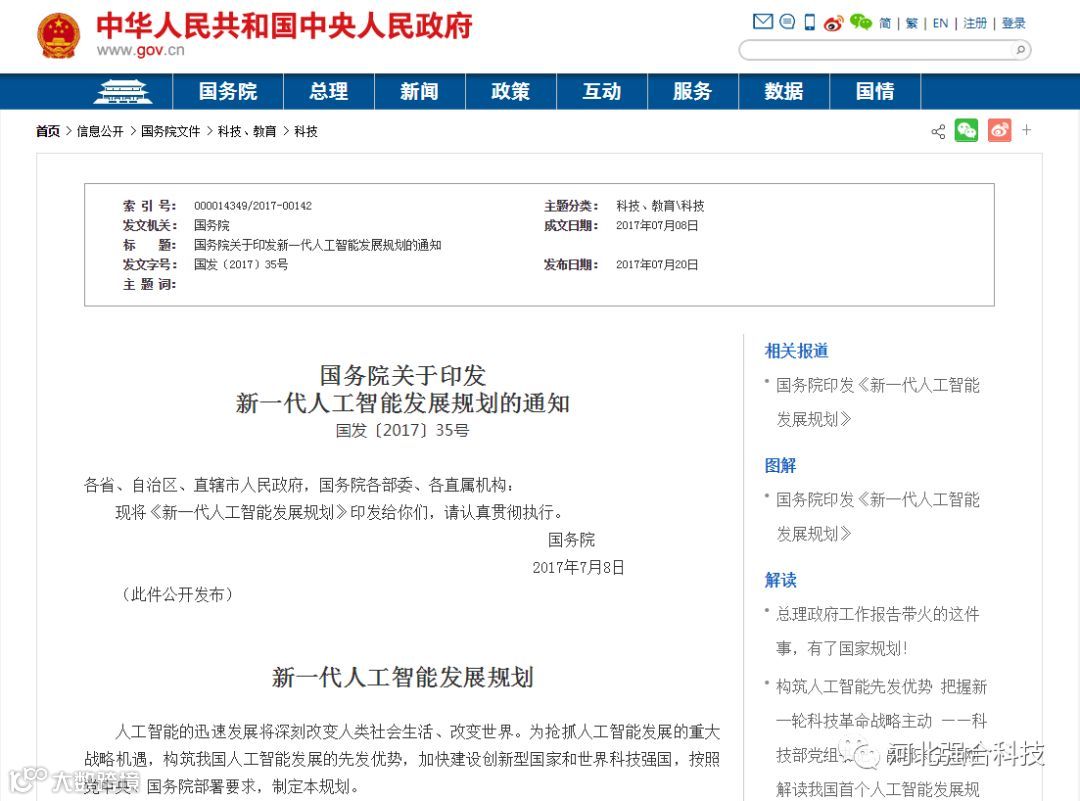Click the plus icon for more sharing
Viewport: 1080px width, 801px height.
(1026, 129)
